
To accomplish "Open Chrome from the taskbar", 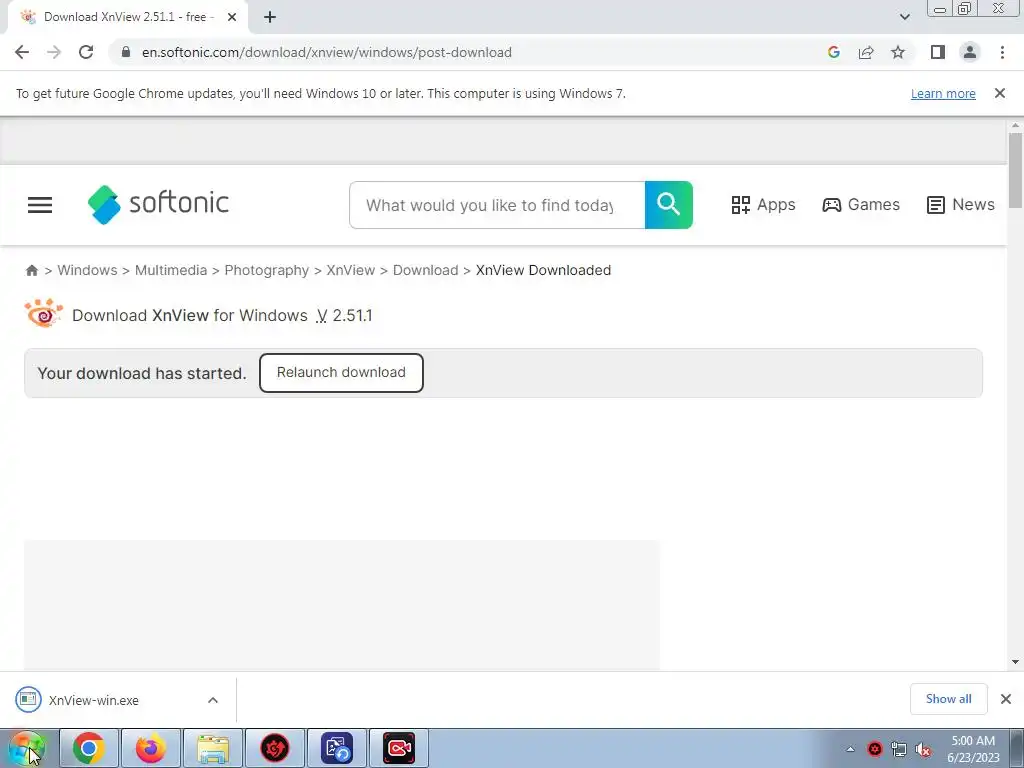I will point(89,748).
